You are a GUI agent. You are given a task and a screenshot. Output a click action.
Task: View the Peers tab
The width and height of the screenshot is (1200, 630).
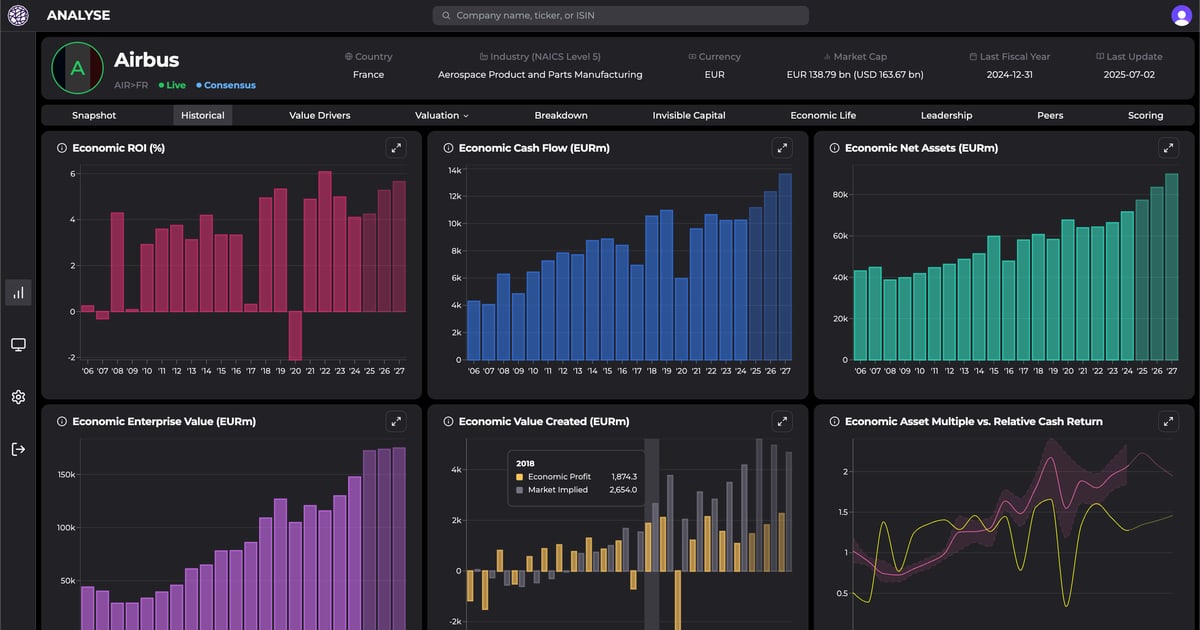pyautogui.click(x=1050, y=116)
